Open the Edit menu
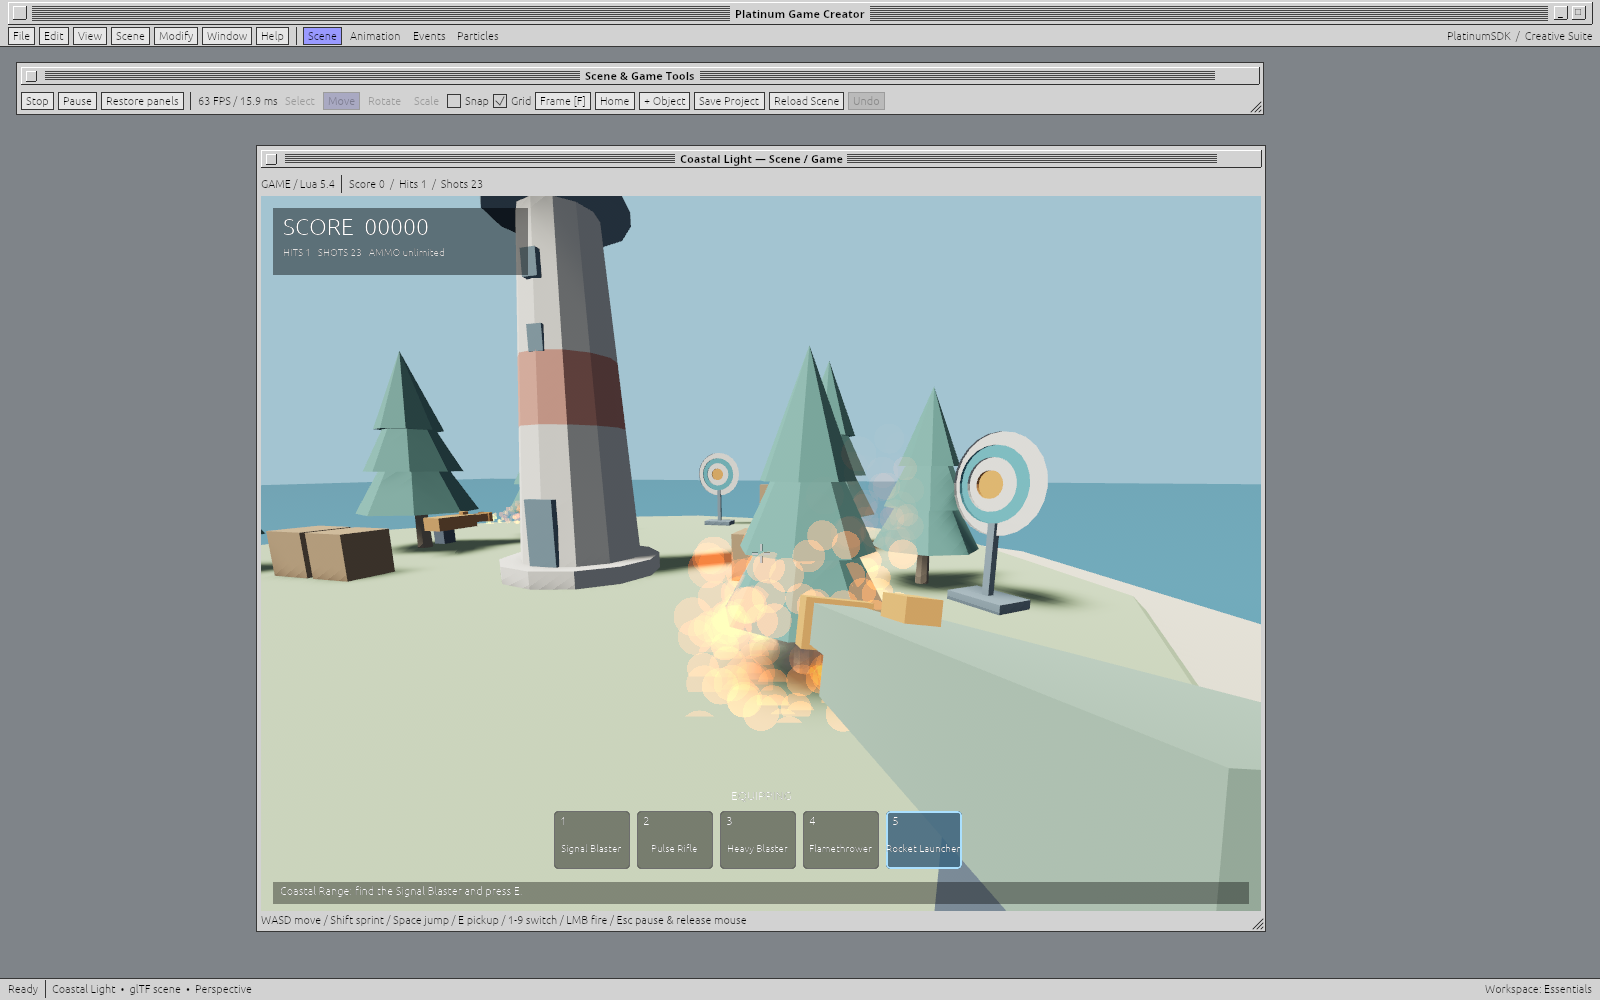This screenshot has width=1600, height=1000. click(54, 36)
